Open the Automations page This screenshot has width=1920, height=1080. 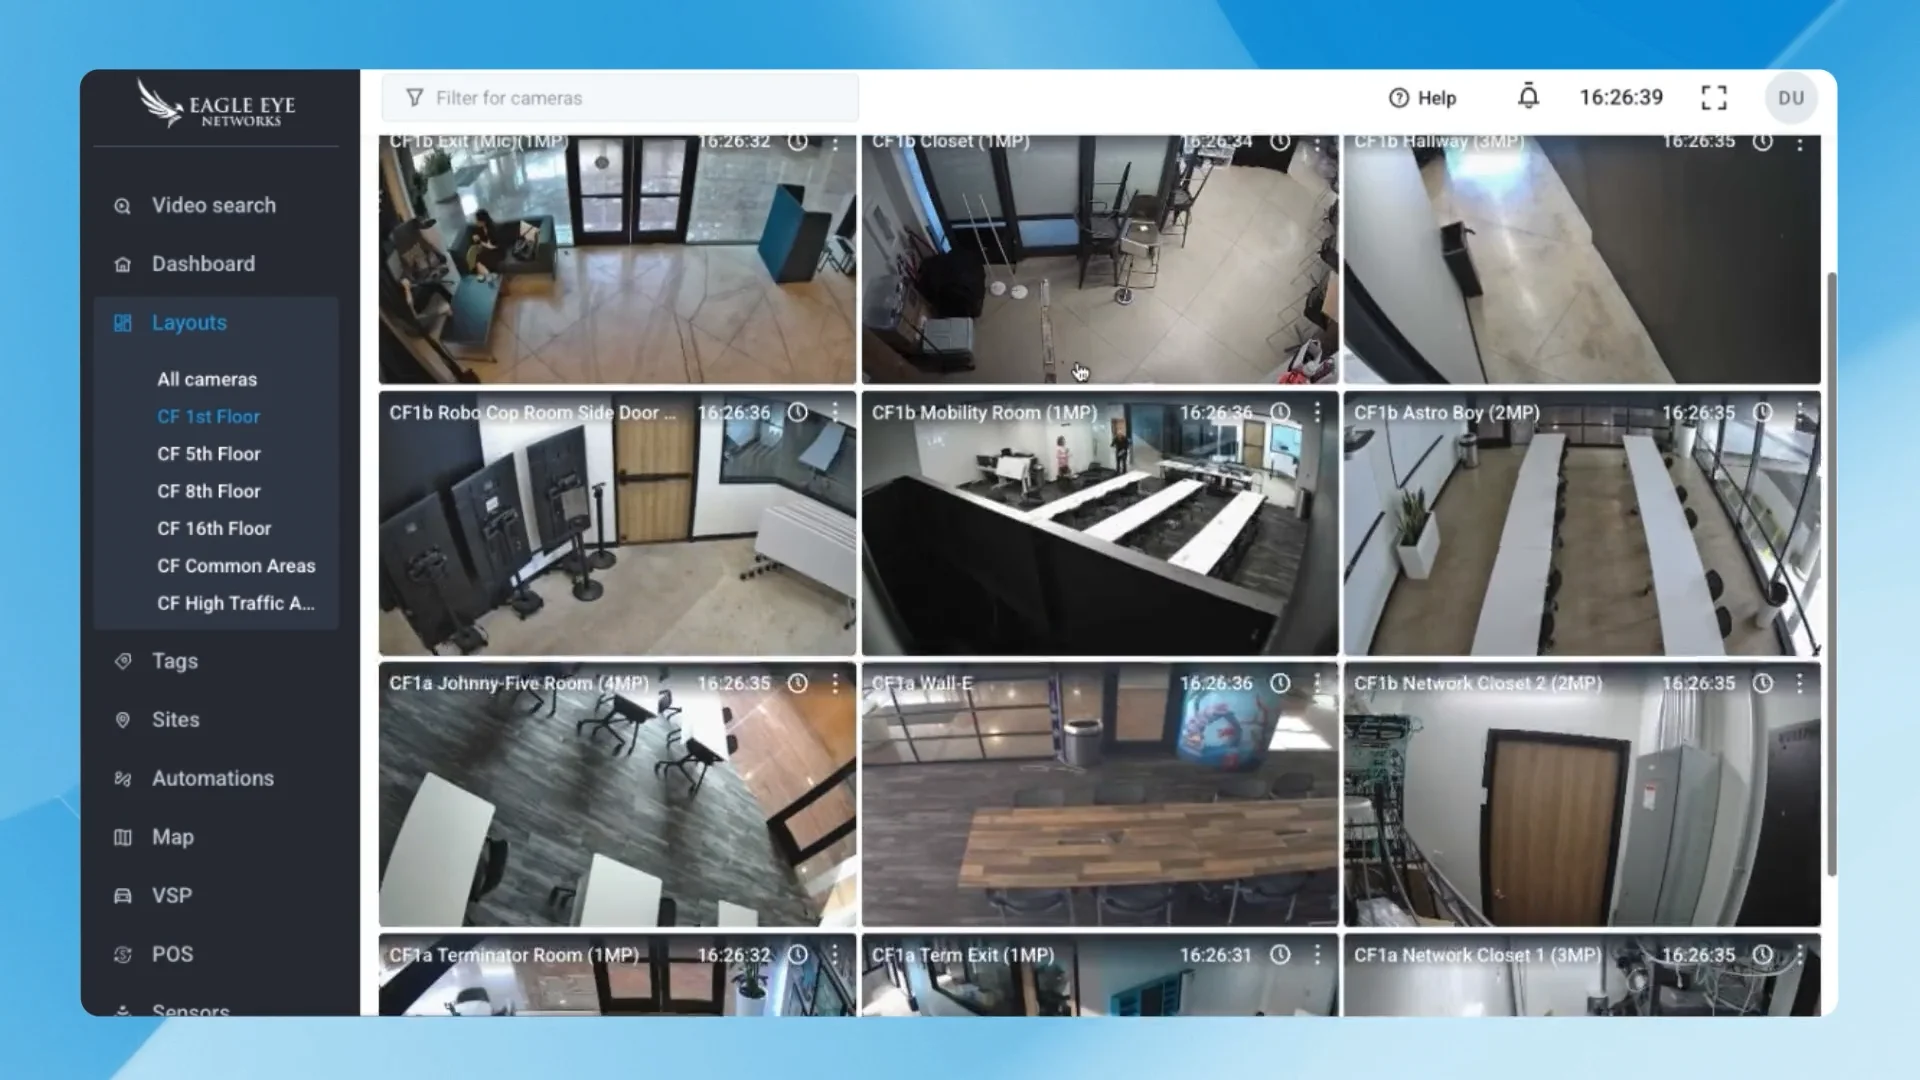pos(213,778)
